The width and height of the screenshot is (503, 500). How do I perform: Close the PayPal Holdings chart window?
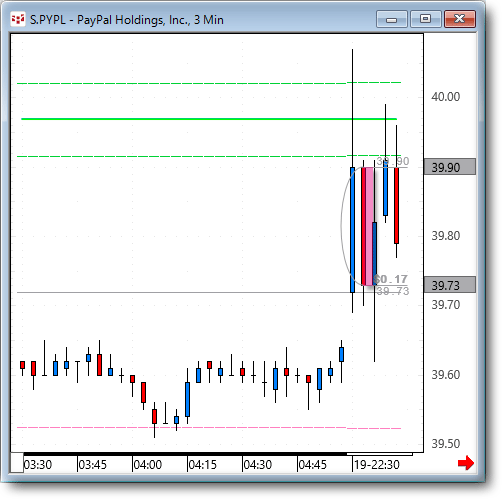(460, 19)
